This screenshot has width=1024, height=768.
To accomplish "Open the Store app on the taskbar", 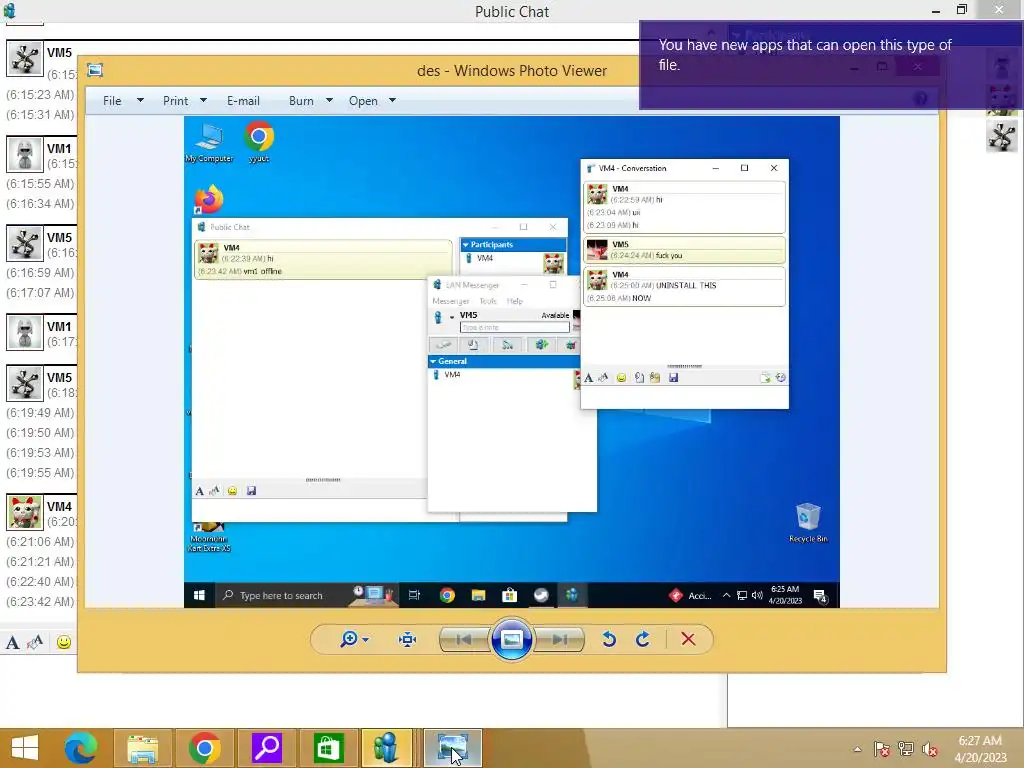I will (328, 748).
